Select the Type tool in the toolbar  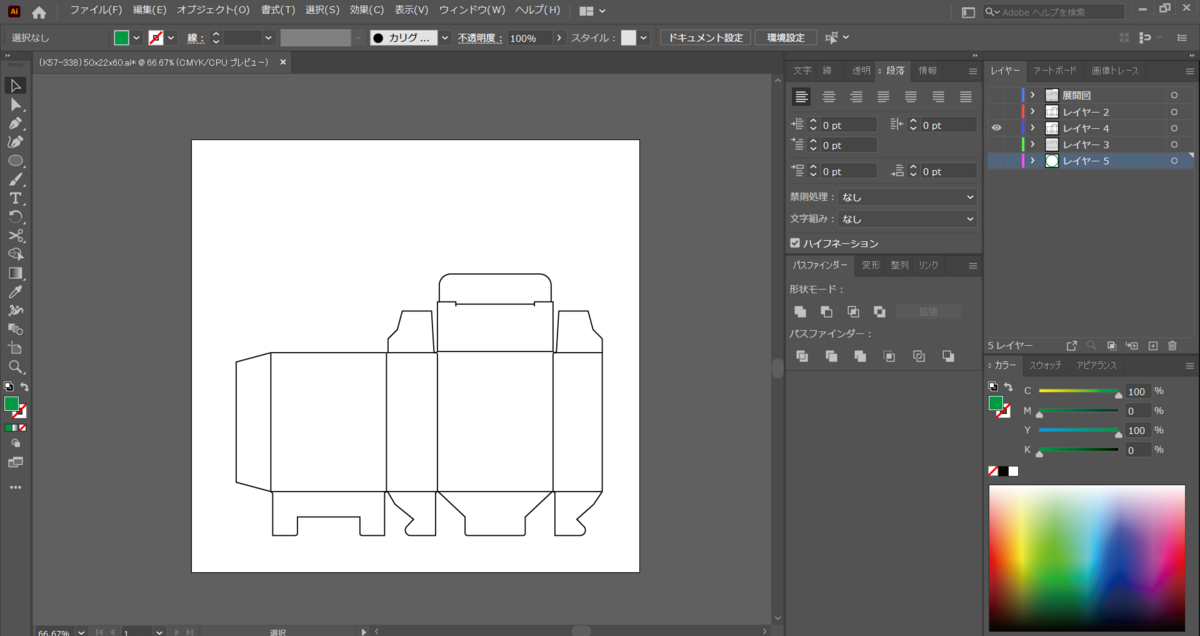16,198
